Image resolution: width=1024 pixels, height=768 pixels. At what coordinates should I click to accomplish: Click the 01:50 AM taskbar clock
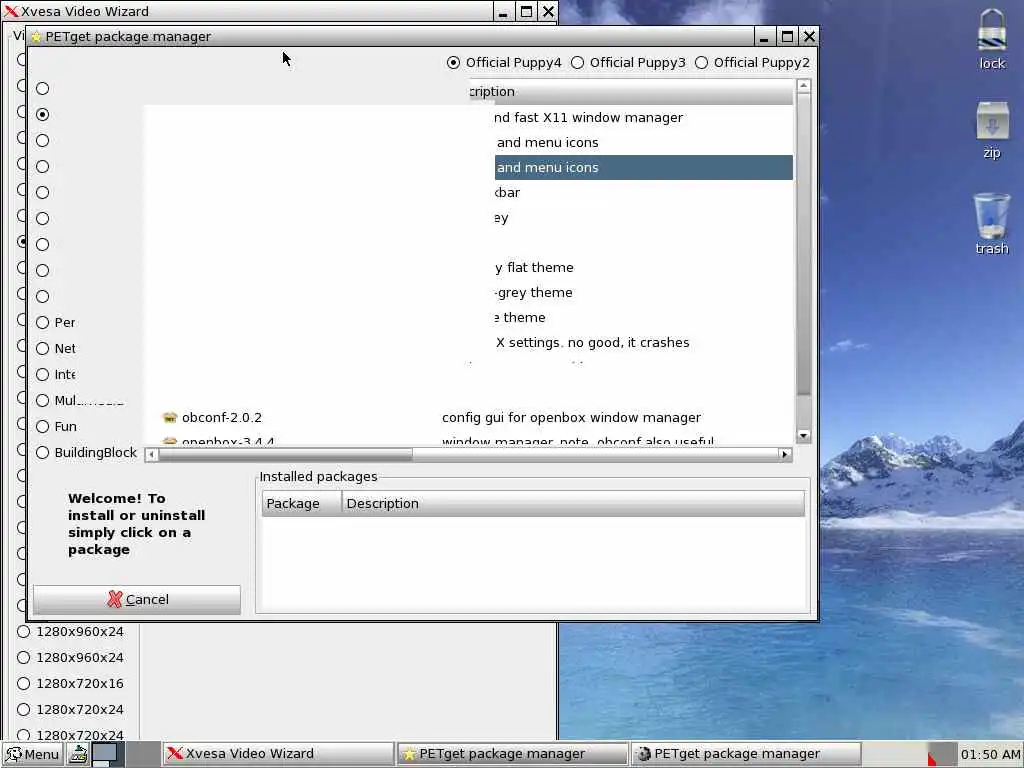[x=990, y=755]
